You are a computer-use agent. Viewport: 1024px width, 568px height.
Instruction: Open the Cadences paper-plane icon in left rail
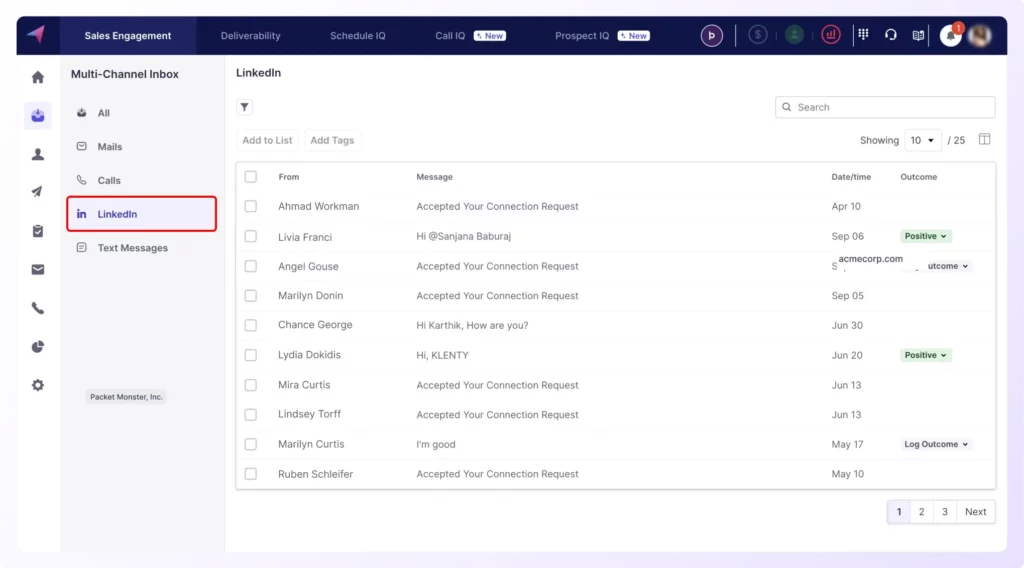[x=38, y=192]
